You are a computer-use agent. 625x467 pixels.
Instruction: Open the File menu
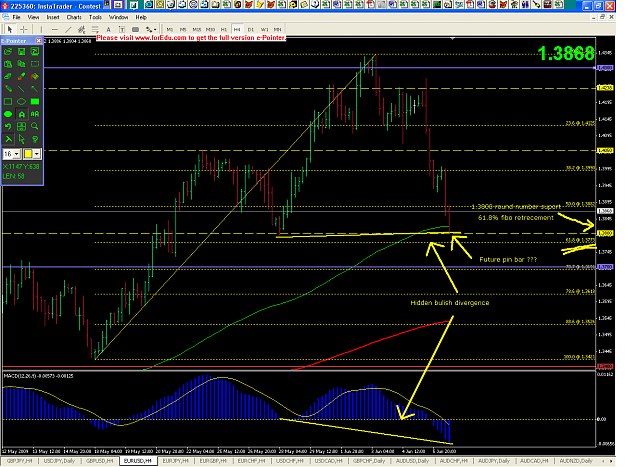coord(16,18)
